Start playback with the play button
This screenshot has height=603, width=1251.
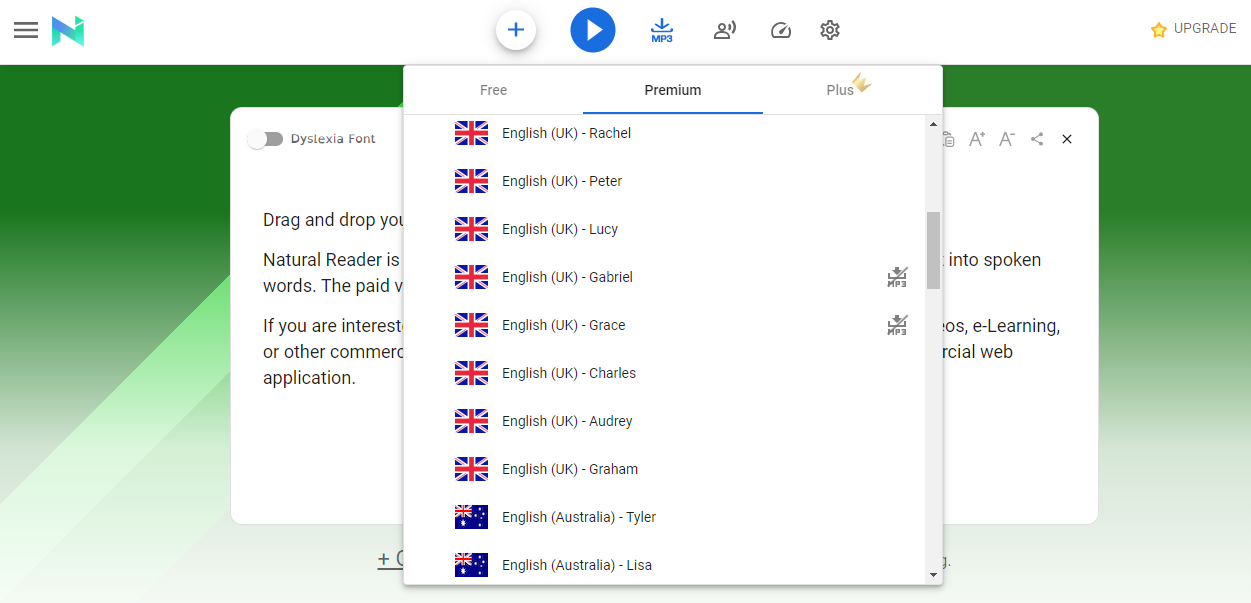(x=593, y=30)
